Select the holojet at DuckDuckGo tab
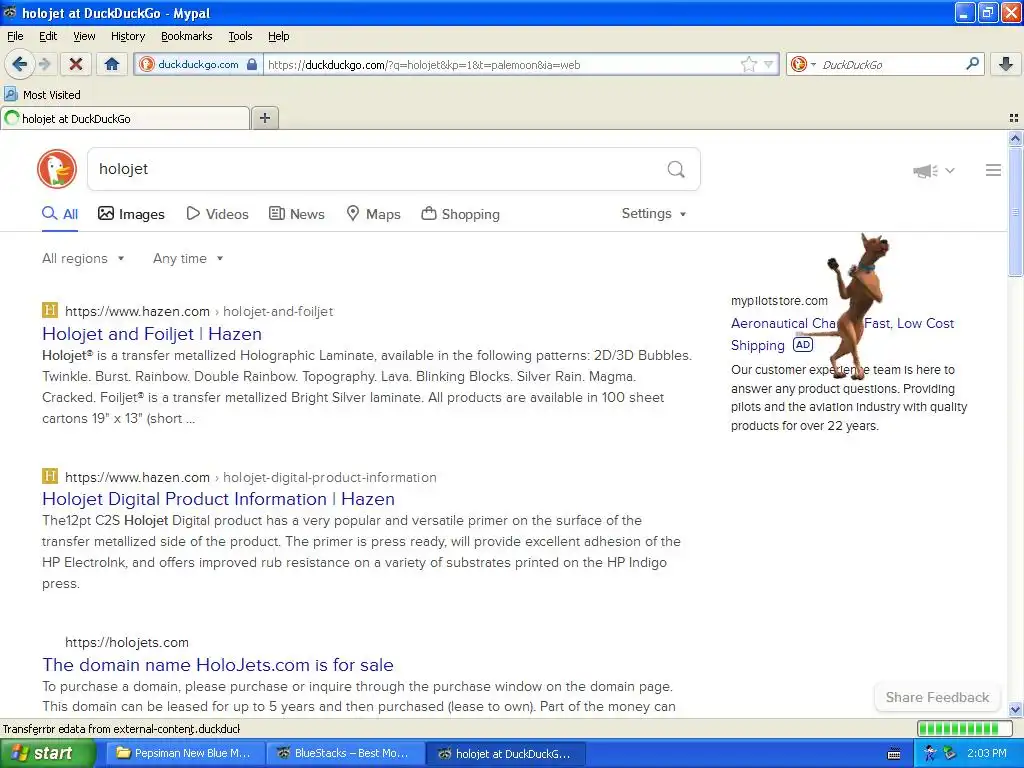 [x=125, y=118]
